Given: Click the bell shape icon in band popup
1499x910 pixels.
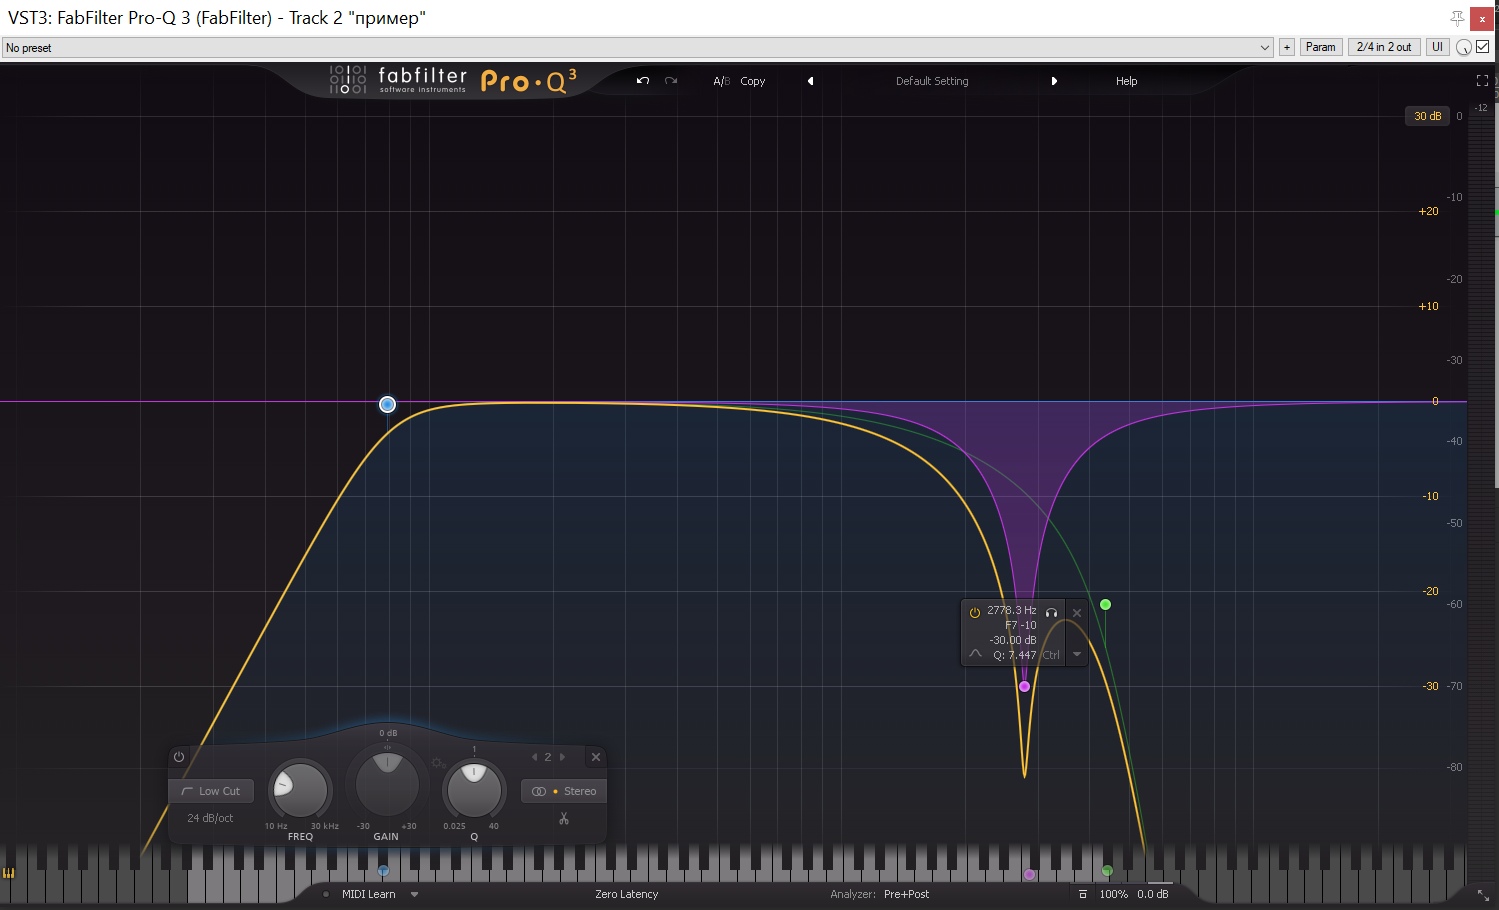Looking at the screenshot, I should click(x=975, y=654).
